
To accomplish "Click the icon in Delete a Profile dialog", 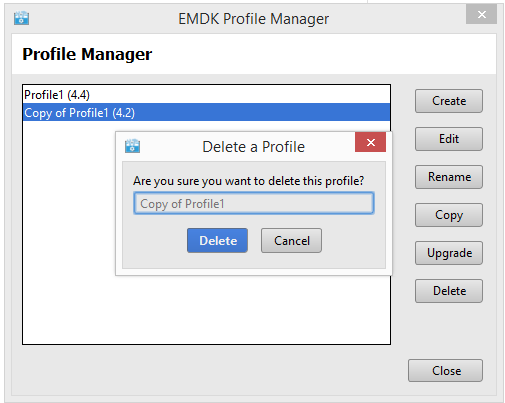I will [x=132, y=146].
